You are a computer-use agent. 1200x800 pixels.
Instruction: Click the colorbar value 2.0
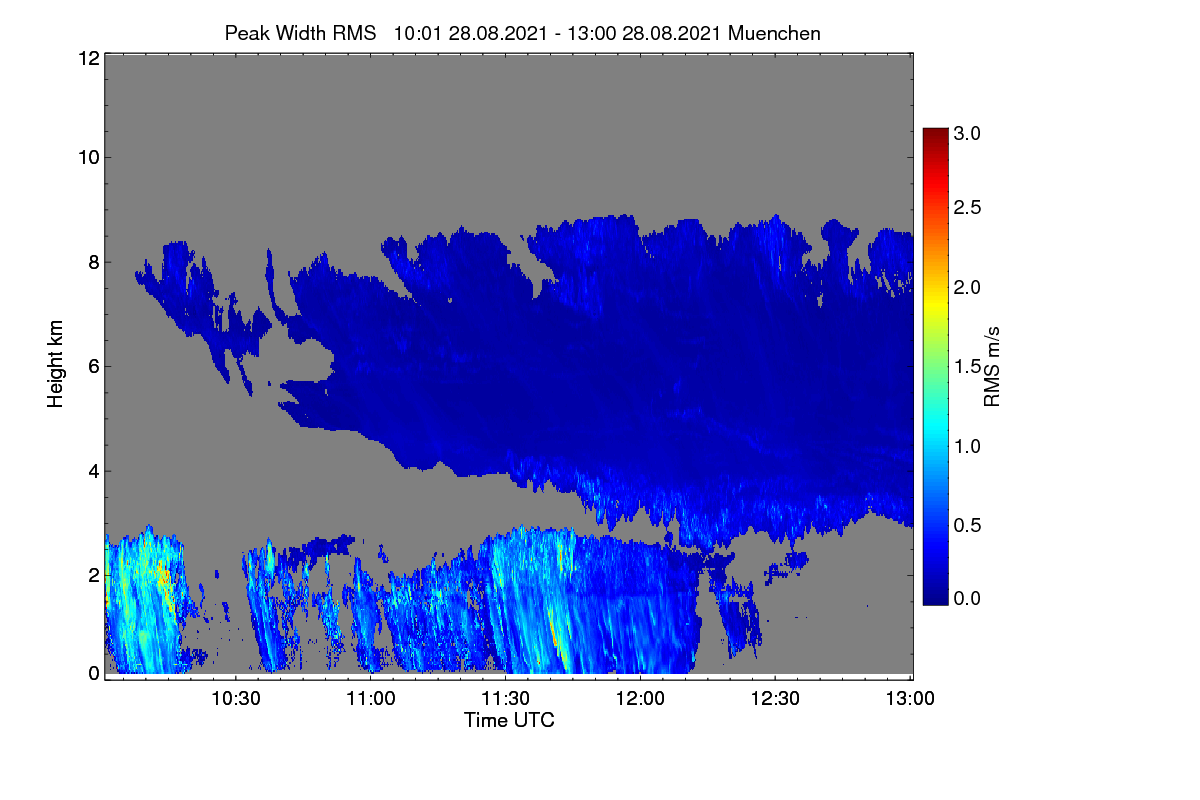(967, 287)
